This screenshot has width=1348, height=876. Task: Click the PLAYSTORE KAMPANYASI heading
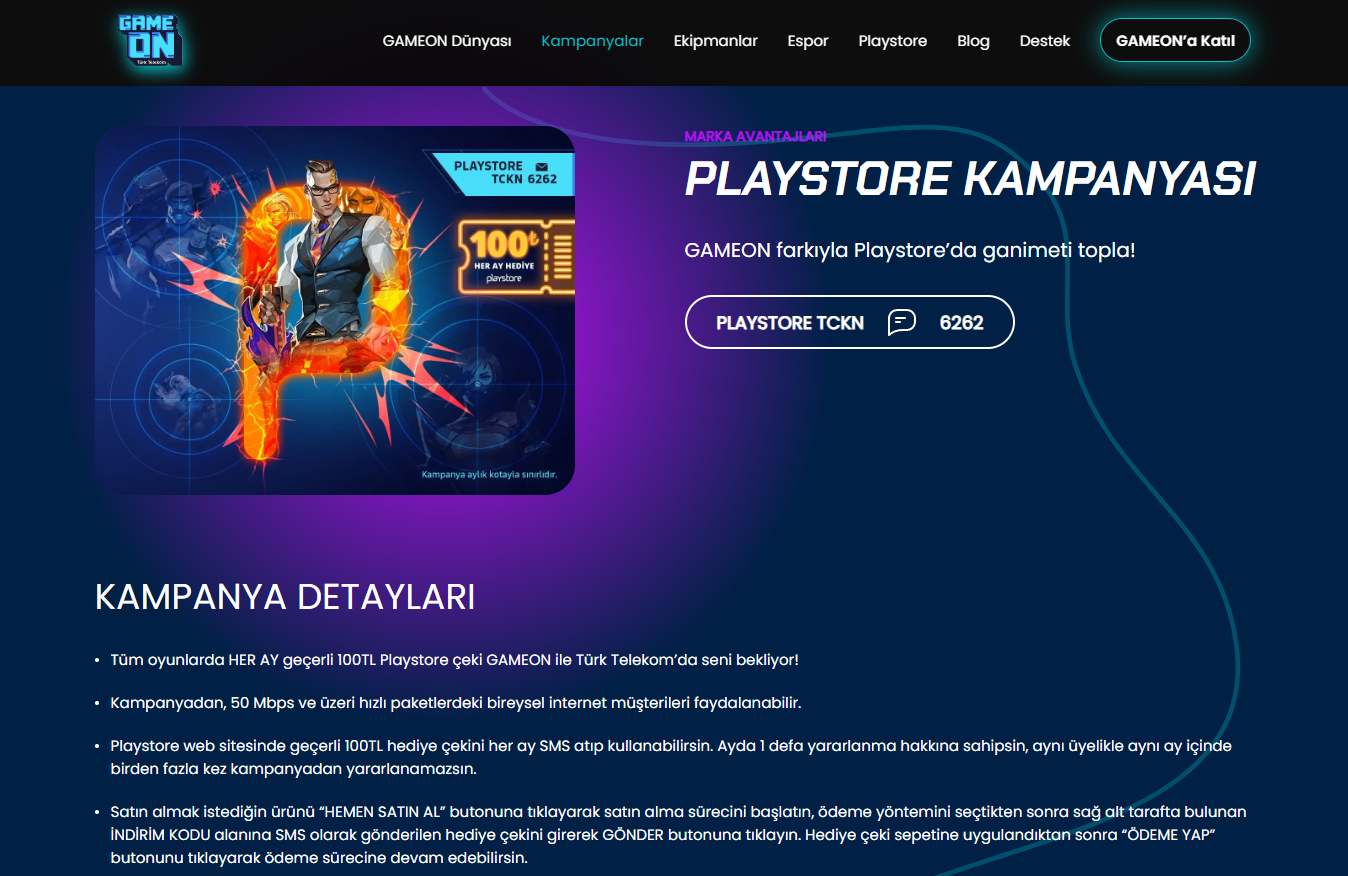969,179
